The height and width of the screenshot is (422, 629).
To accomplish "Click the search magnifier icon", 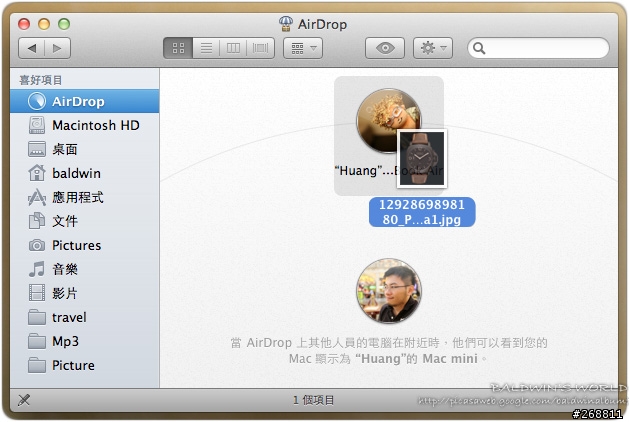I will pyautogui.click(x=479, y=49).
